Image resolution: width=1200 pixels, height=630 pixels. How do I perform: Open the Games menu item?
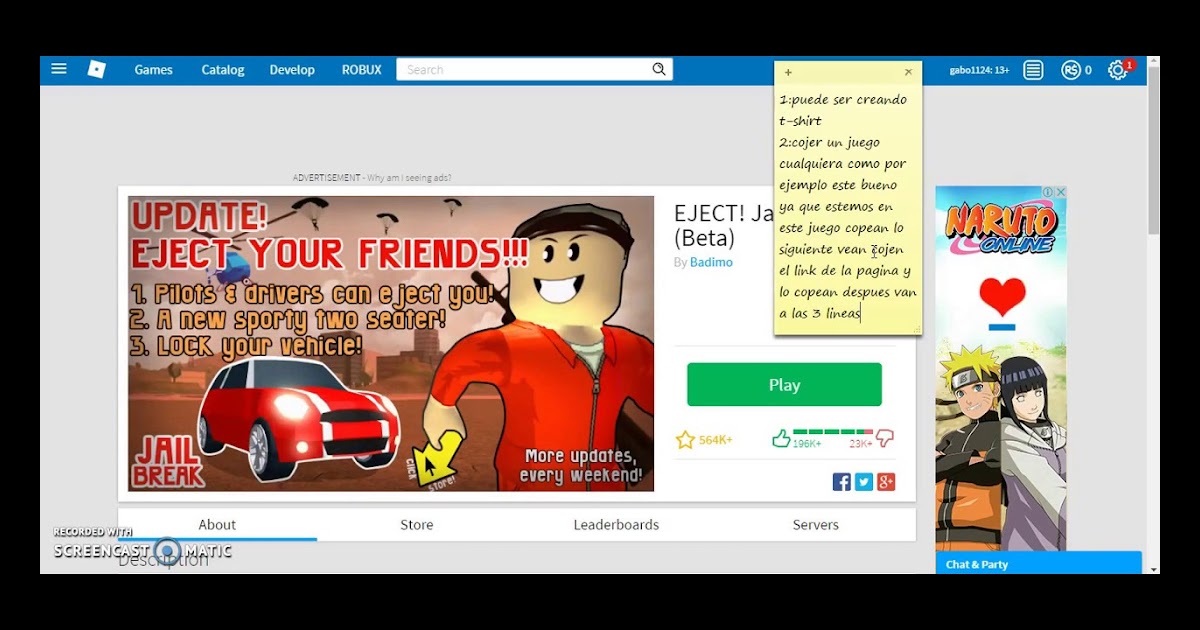[154, 70]
